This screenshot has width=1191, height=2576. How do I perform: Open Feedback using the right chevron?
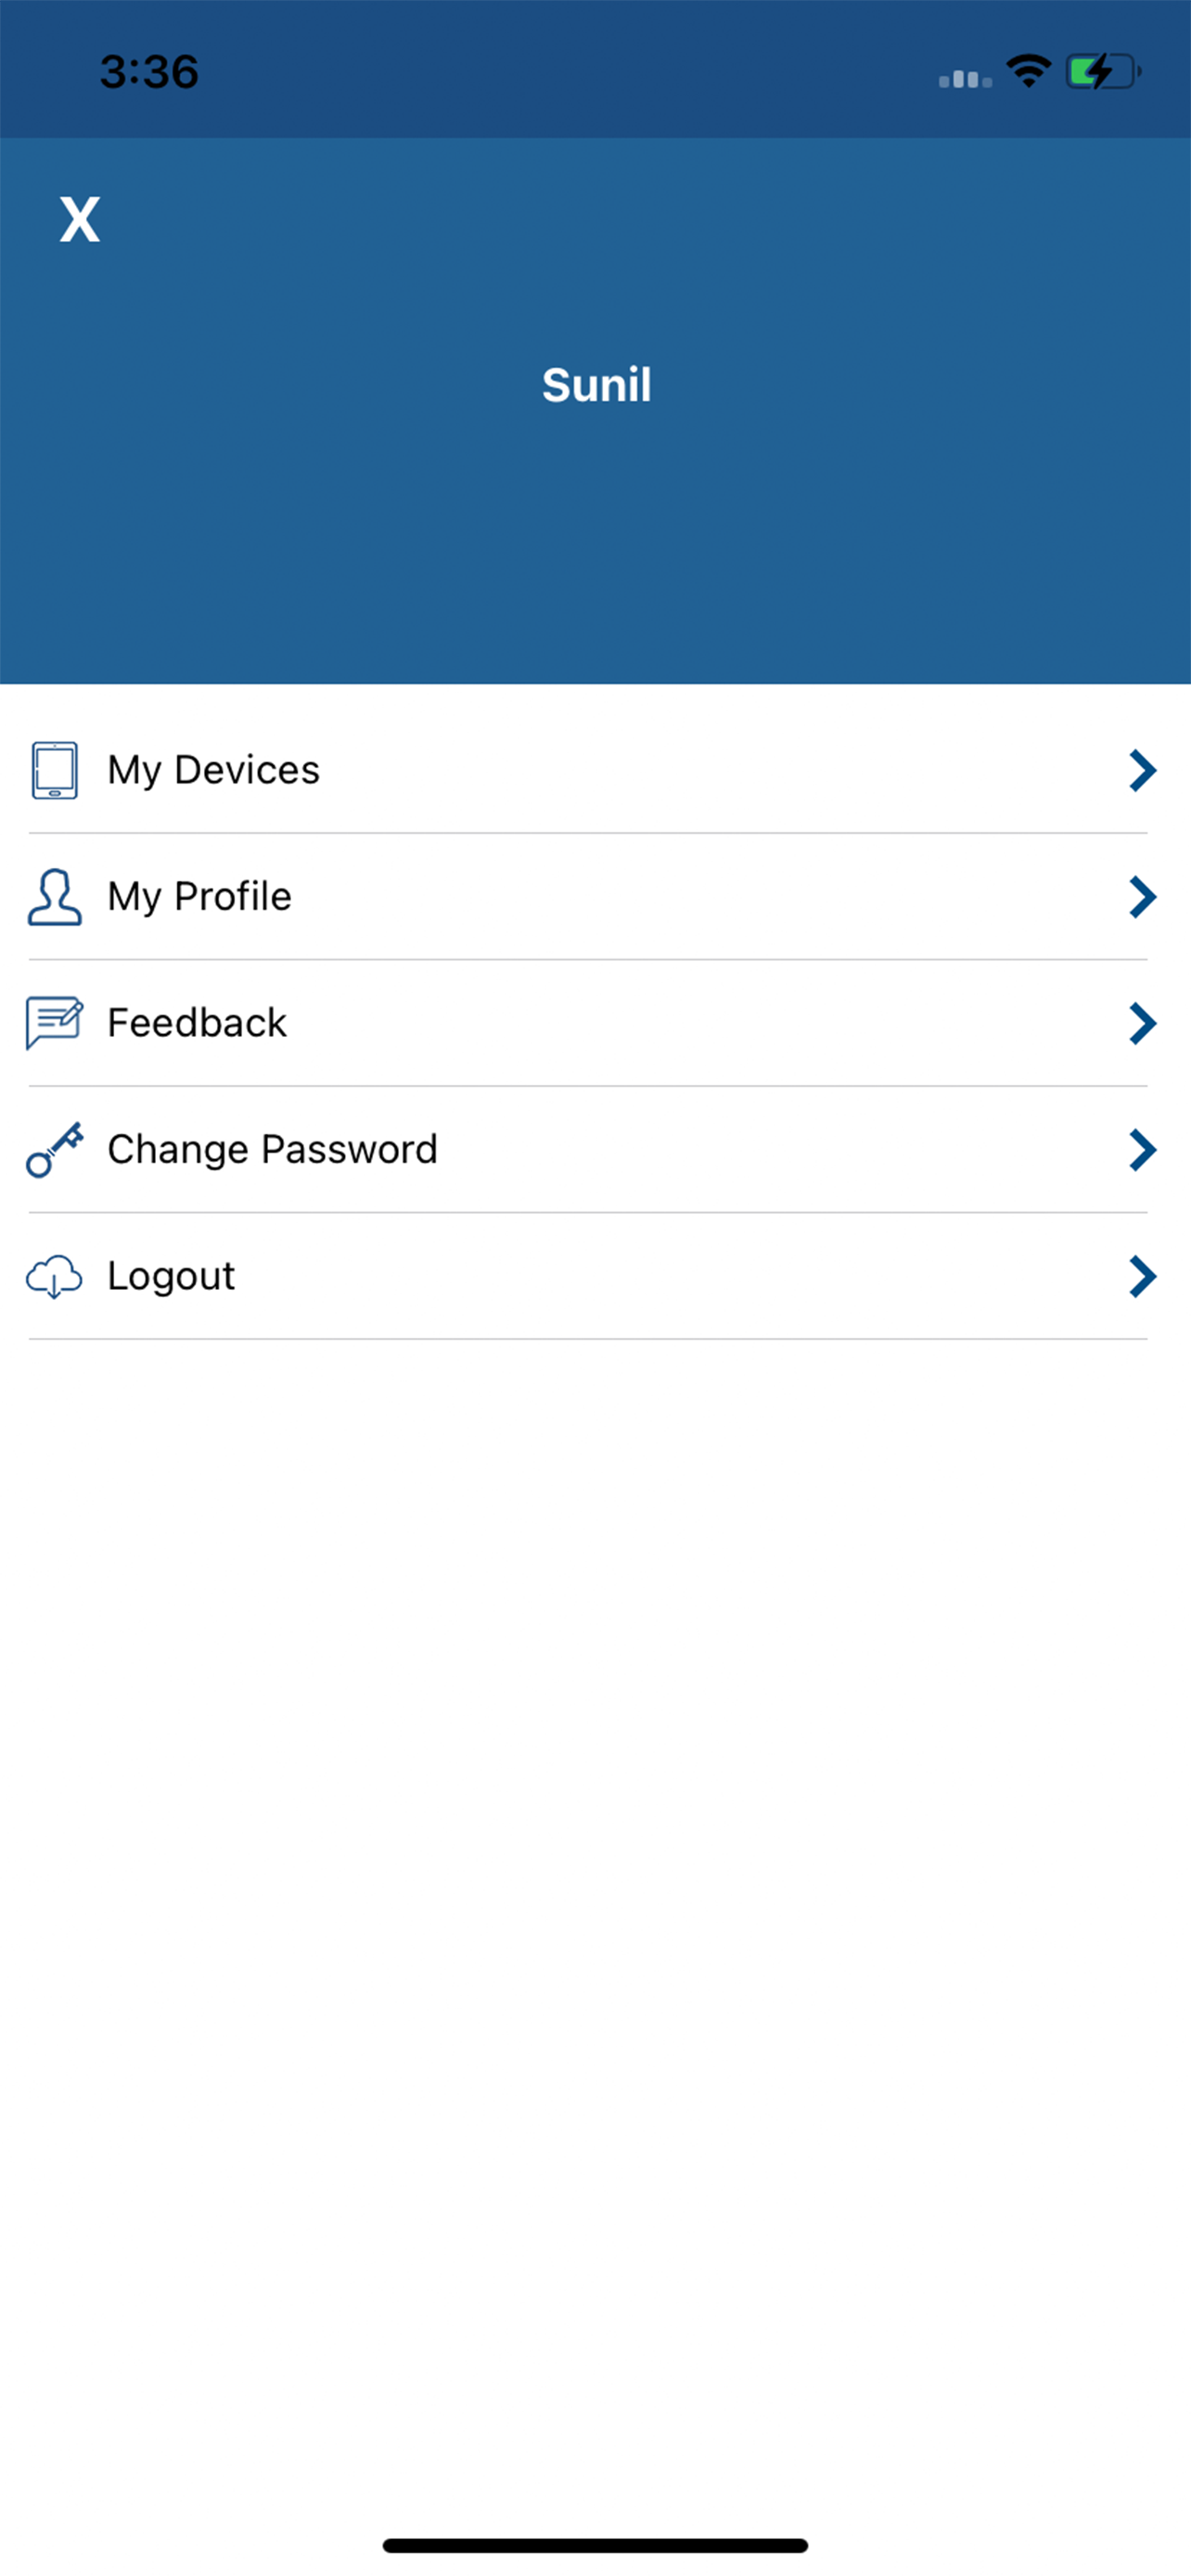[x=1142, y=1023]
